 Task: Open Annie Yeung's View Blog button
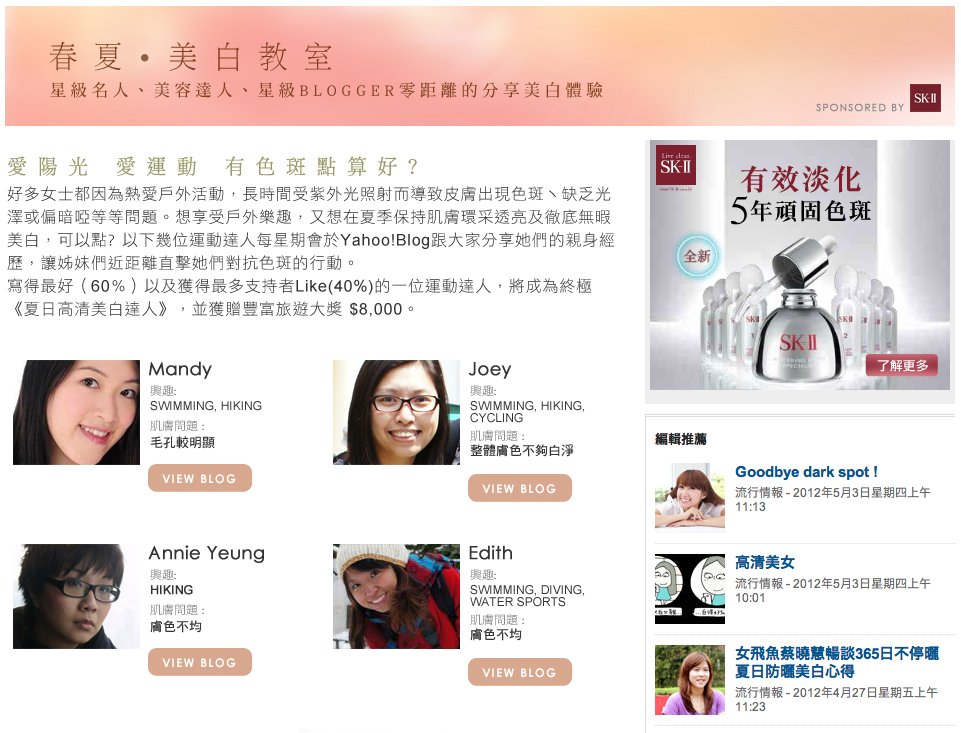pos(200,662)
